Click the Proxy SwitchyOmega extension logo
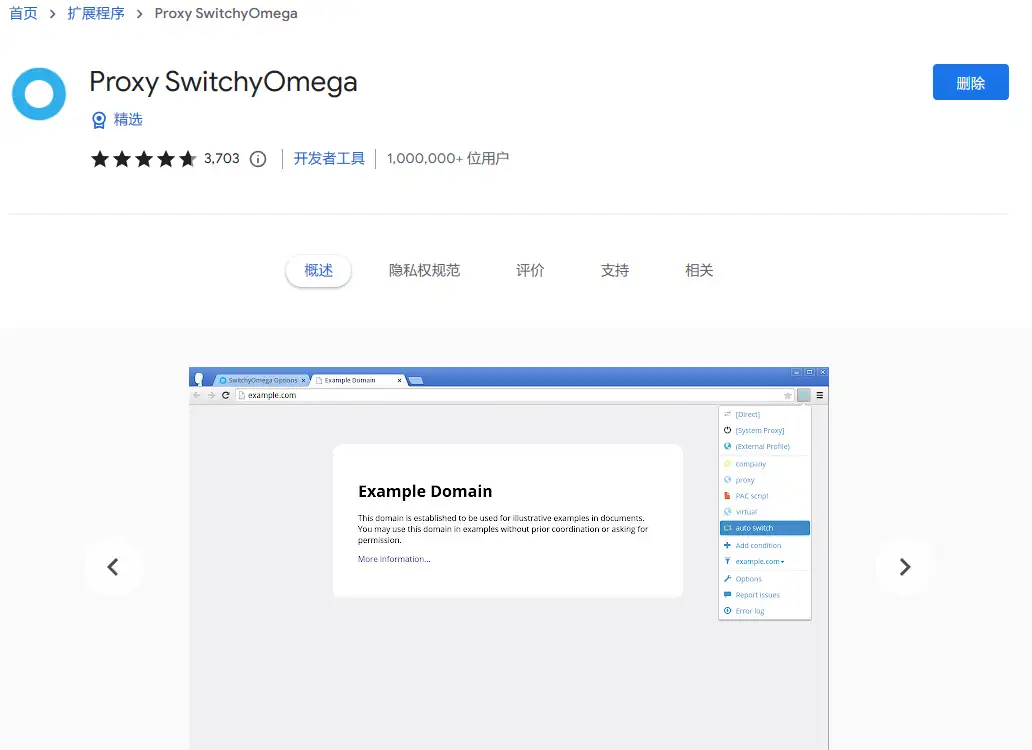The height and width of the screenshot is (750, 1032). click(x=38, y=93)
